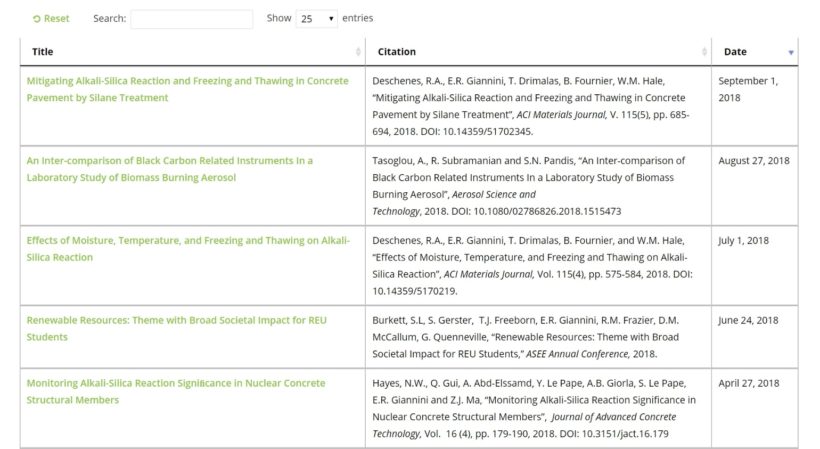Click the green Reset text link

click(x=57, y=19)
